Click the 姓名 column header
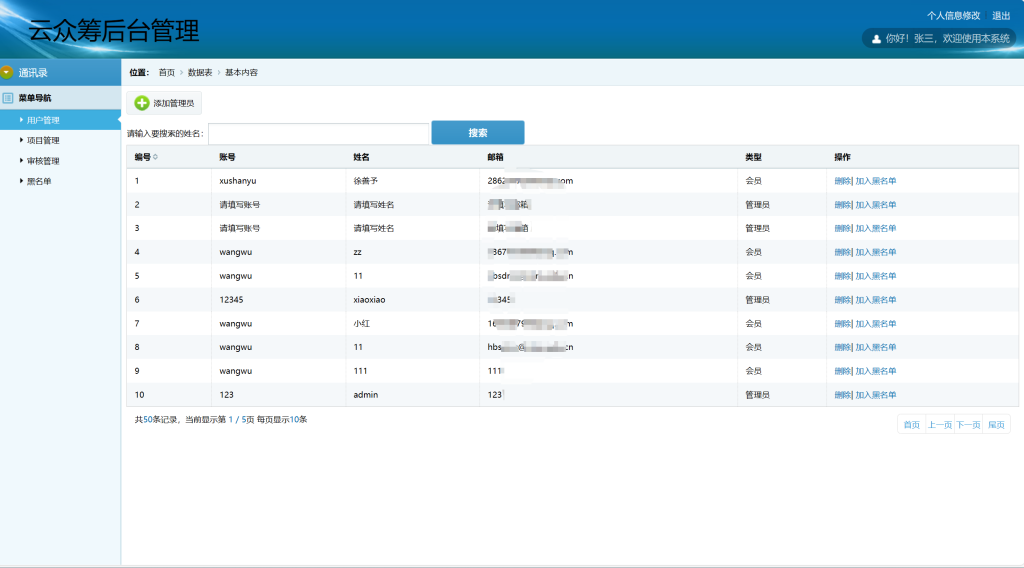This screenshot has width=1024, height=568. pyautogui.click(x=361, y=157)
